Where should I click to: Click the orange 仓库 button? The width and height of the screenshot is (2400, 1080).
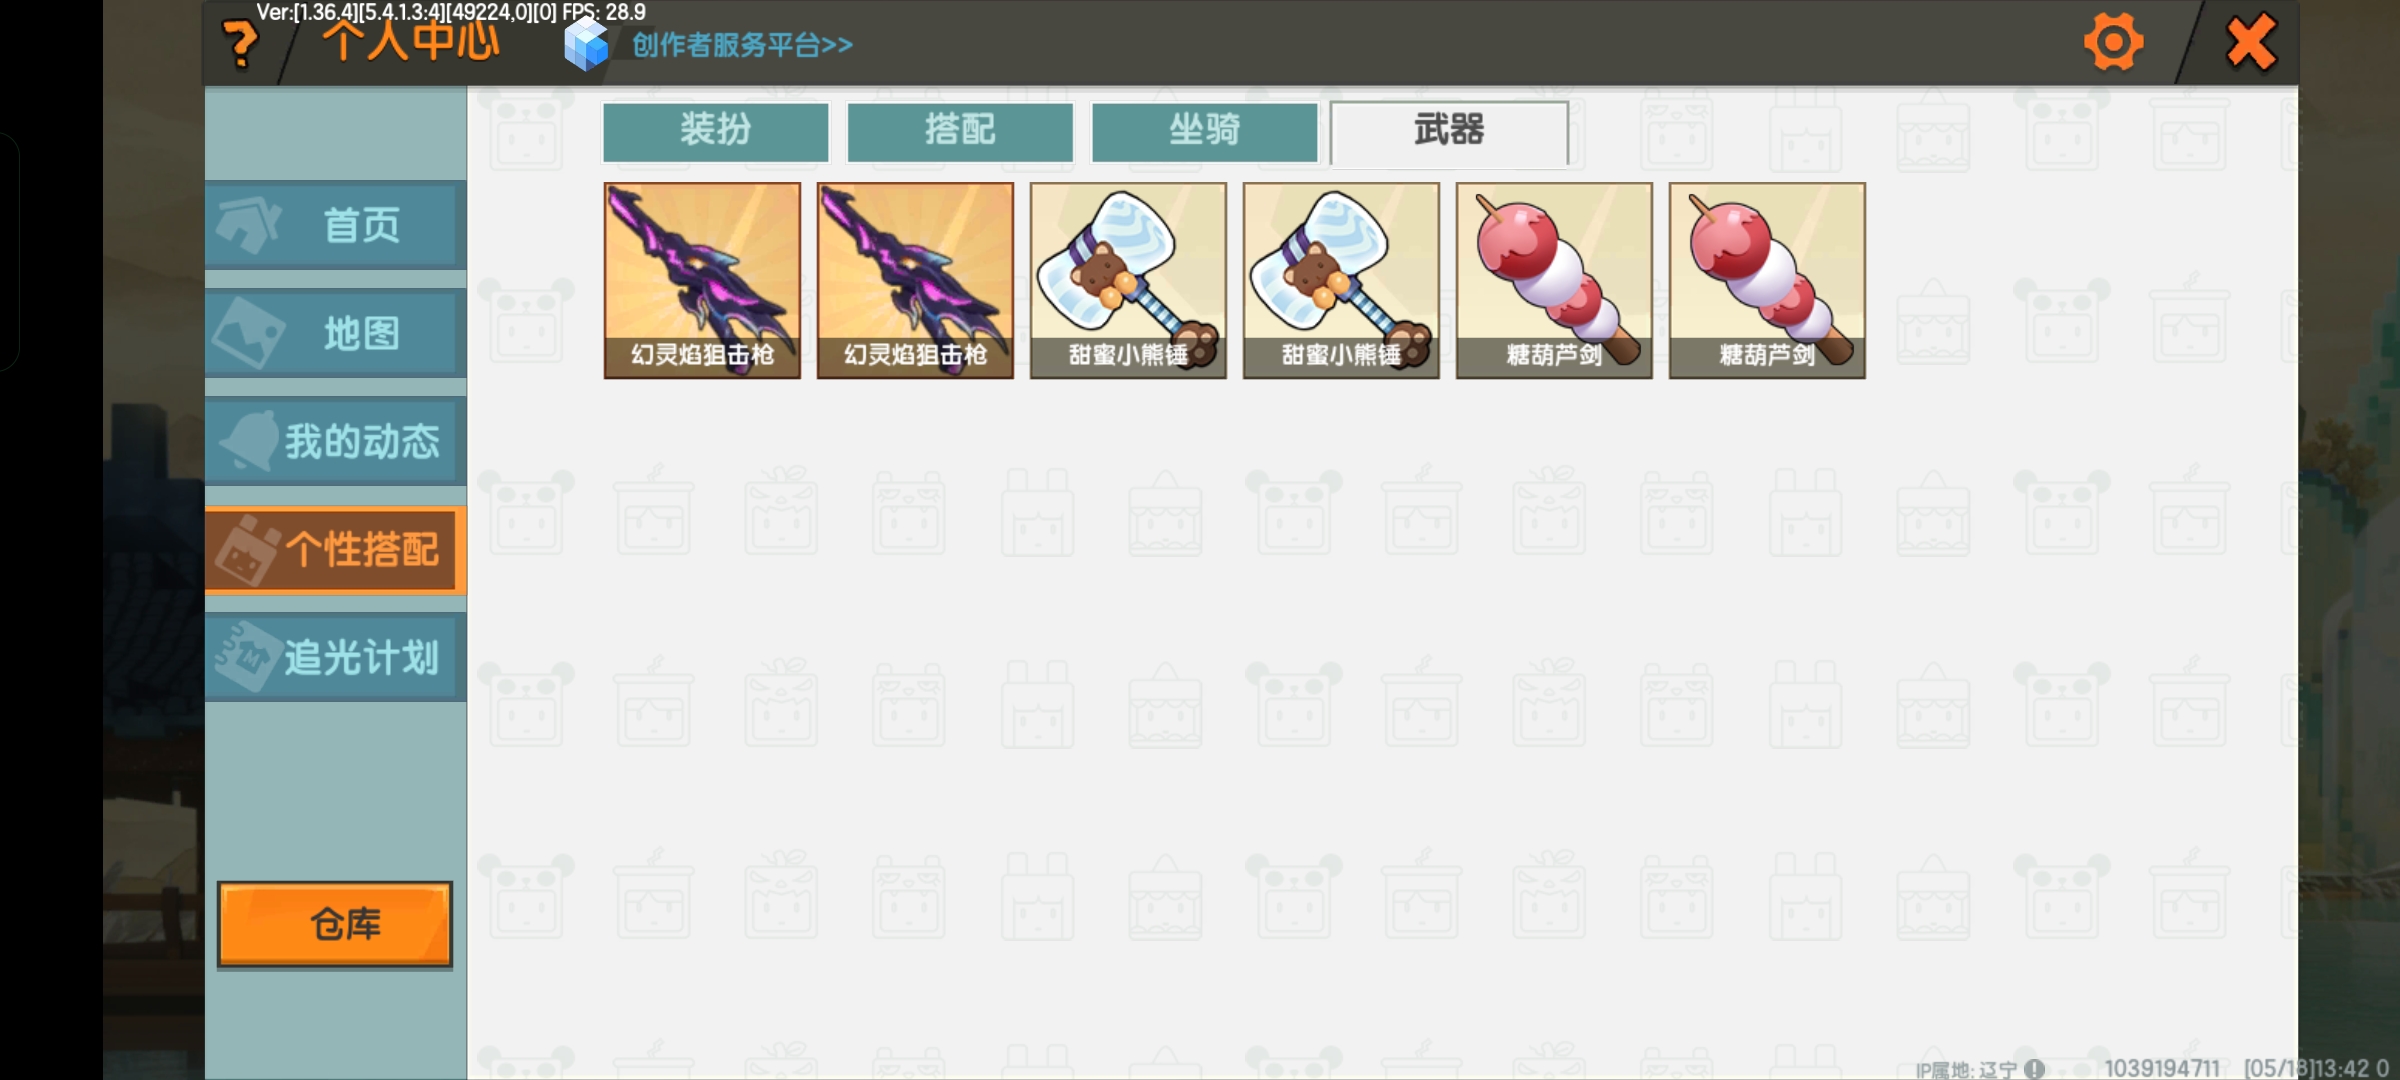(x=335, y=924)
